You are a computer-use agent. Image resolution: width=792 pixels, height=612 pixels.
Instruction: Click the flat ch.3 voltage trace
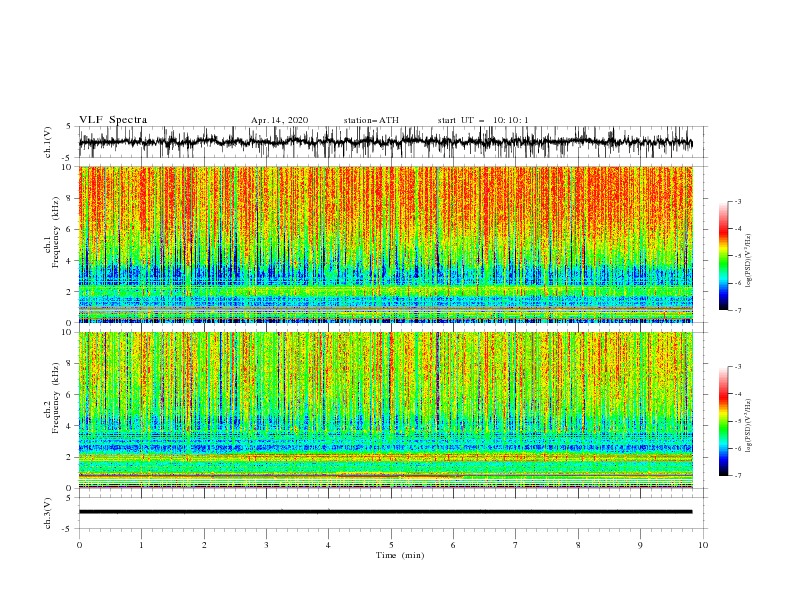(385, 512)
